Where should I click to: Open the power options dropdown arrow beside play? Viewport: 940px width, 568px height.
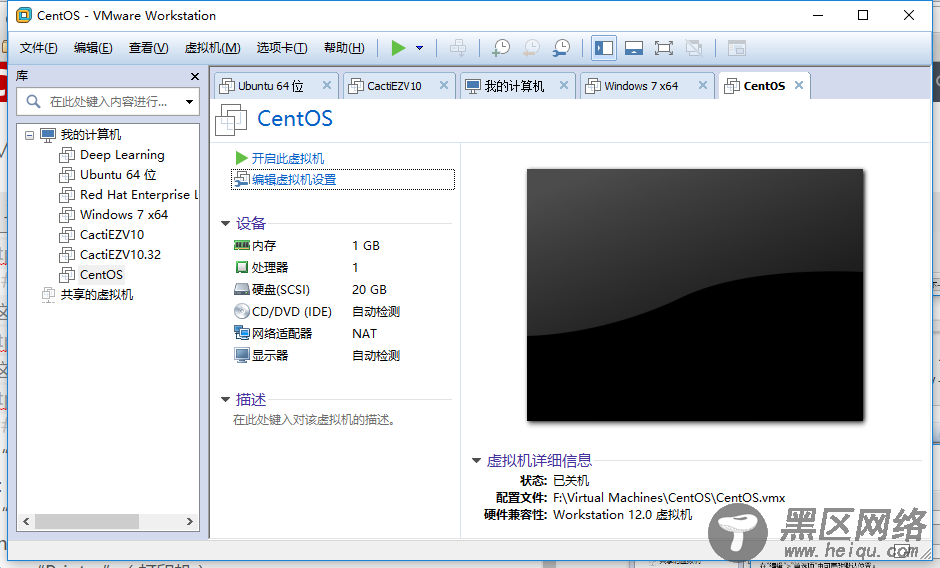420,48
